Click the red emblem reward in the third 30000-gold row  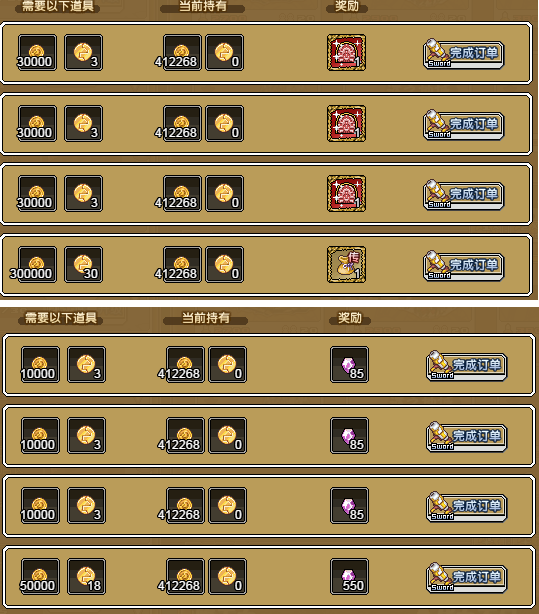[346, 194]
